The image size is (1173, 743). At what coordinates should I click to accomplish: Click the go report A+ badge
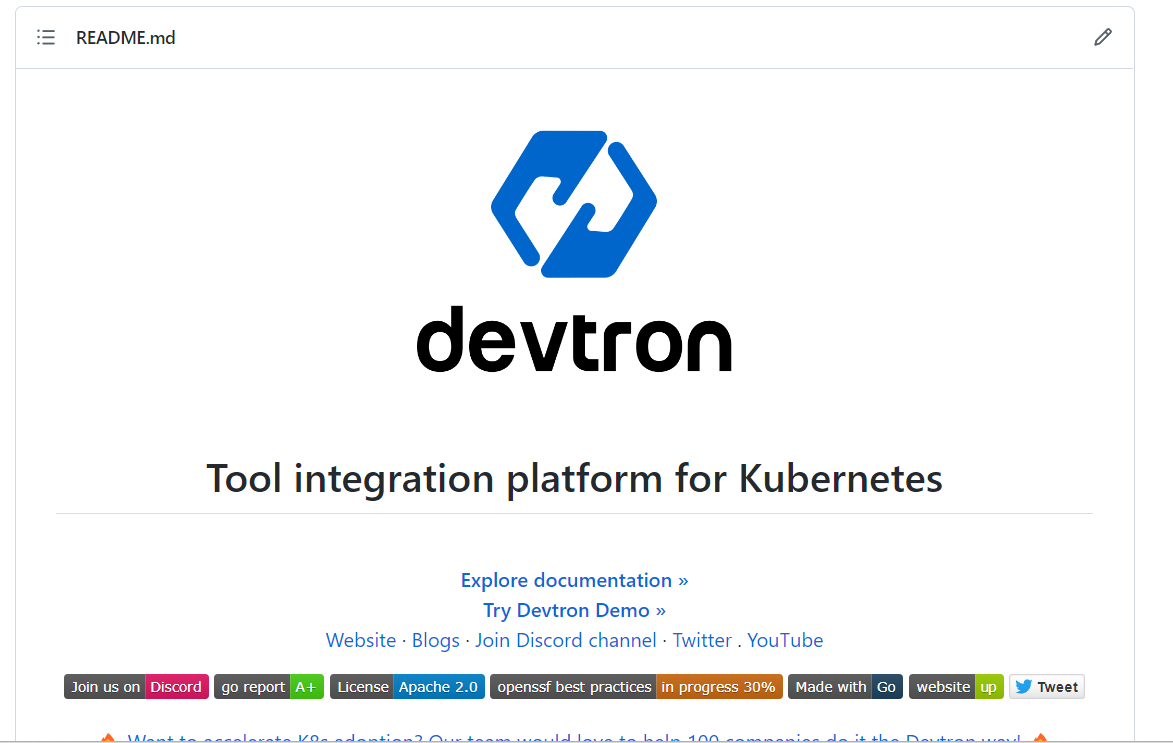(269, 687)
